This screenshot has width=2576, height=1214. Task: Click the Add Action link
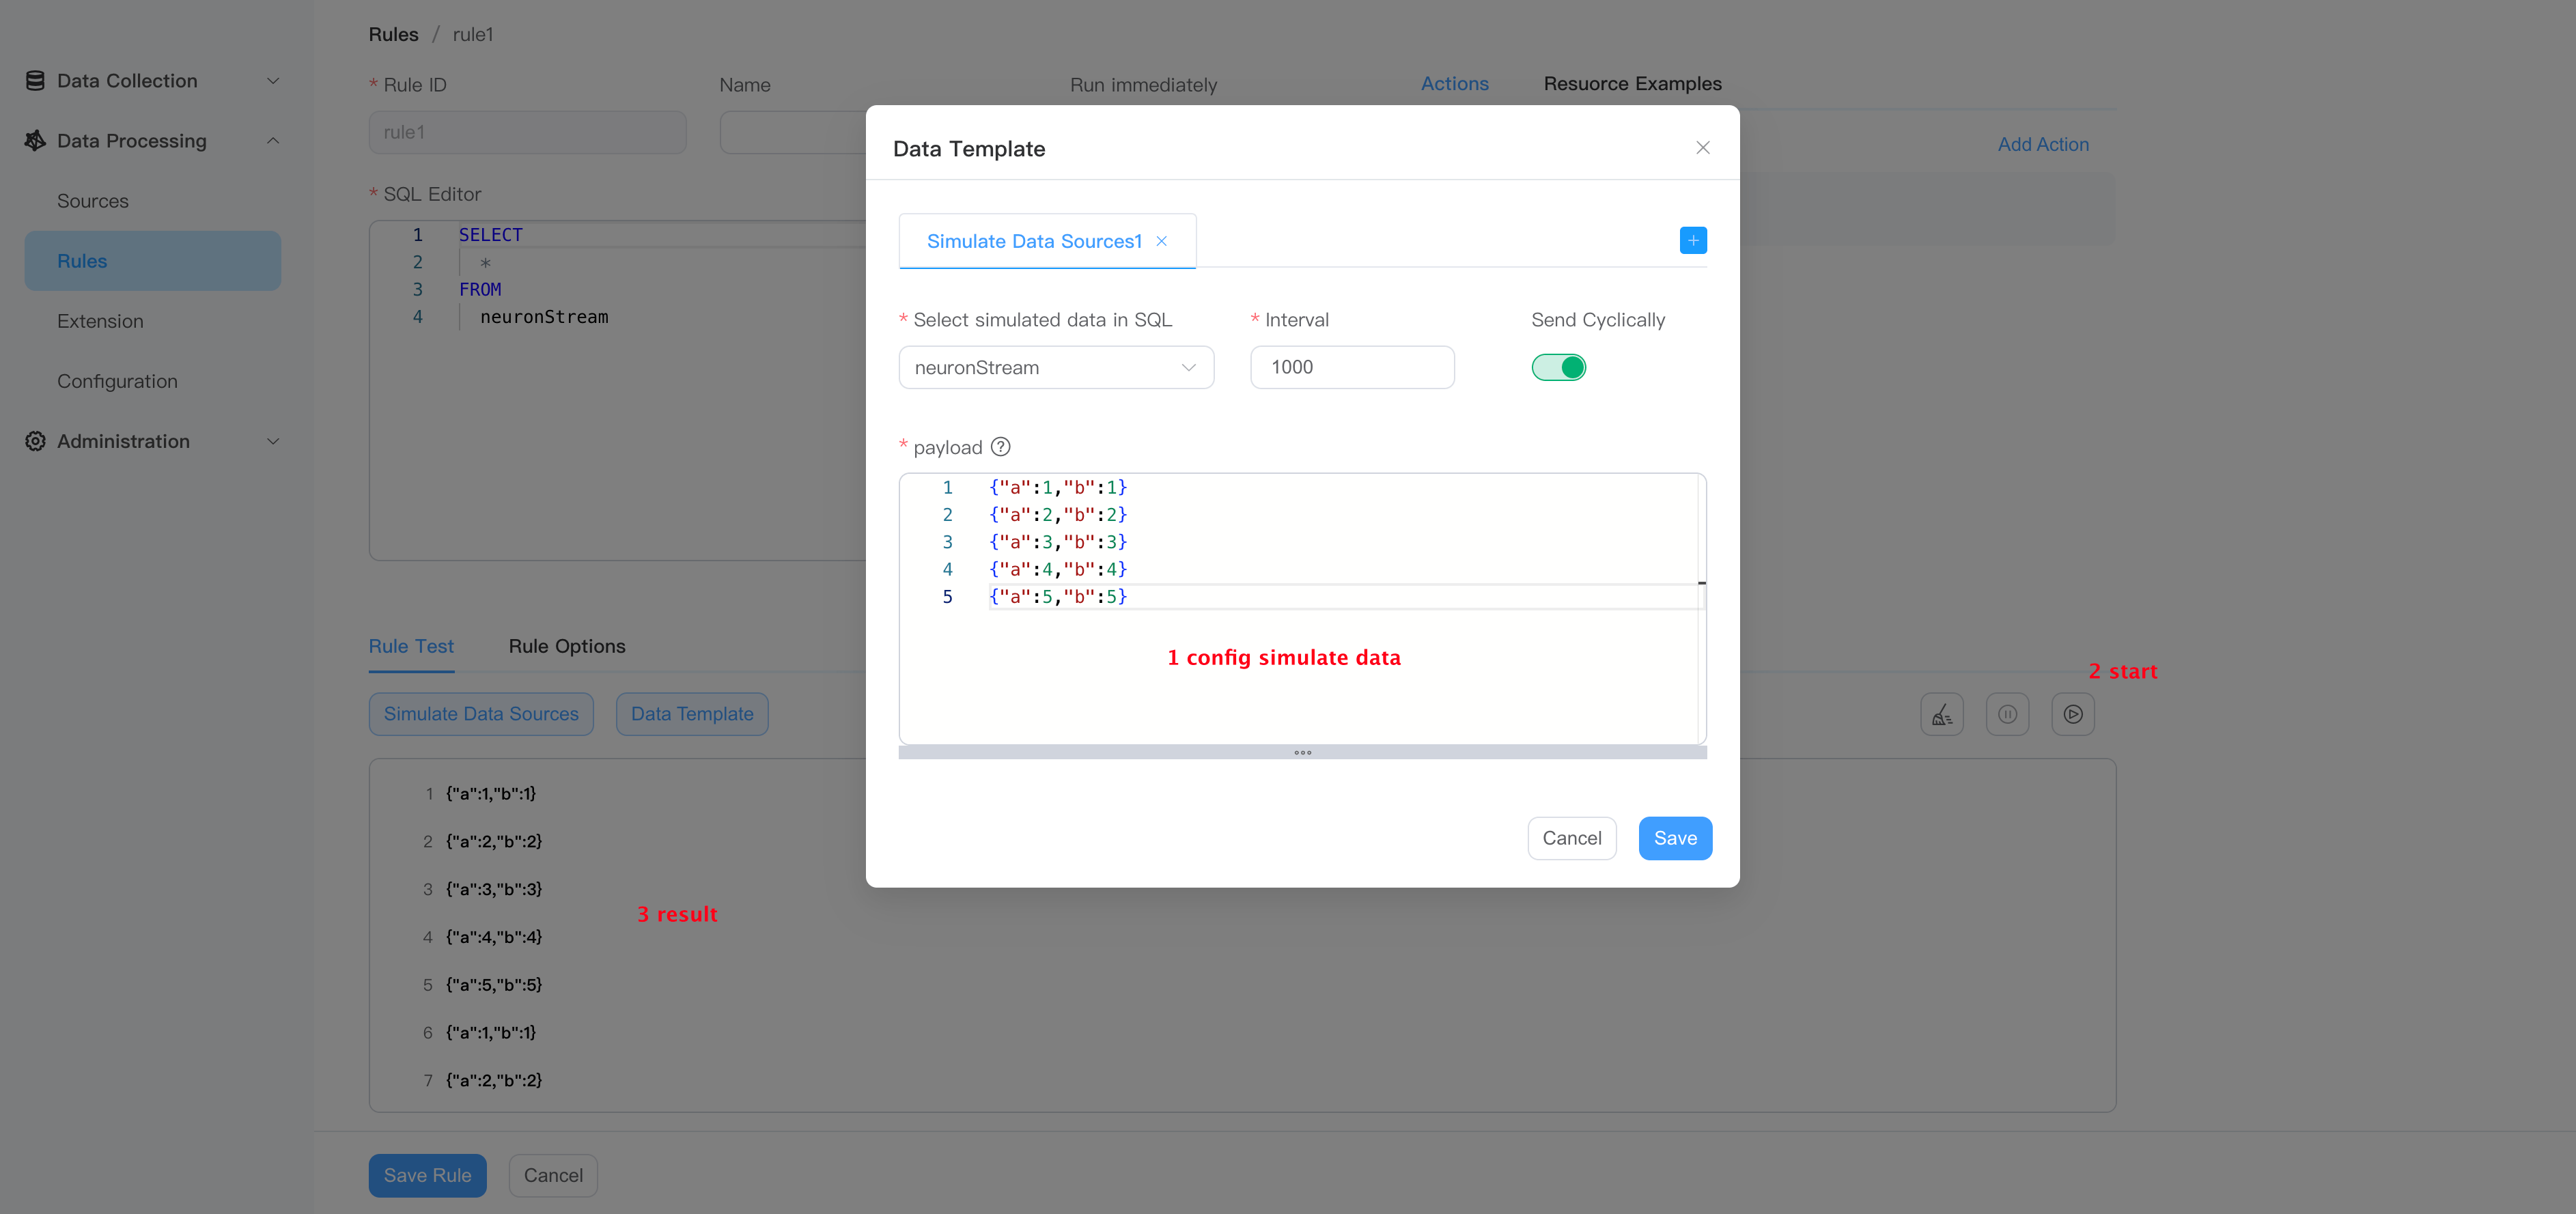click(2042, 144)
